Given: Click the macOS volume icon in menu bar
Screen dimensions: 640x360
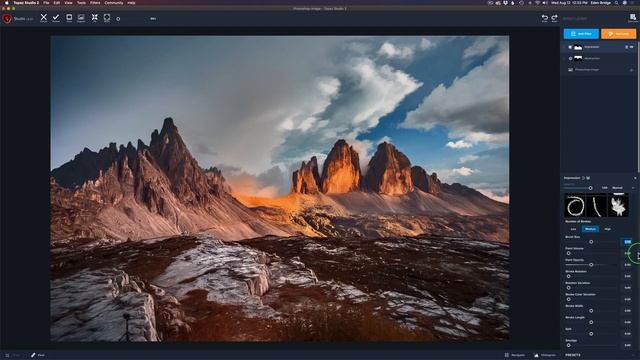Looking at the screenshot, I should coord(544,3).
